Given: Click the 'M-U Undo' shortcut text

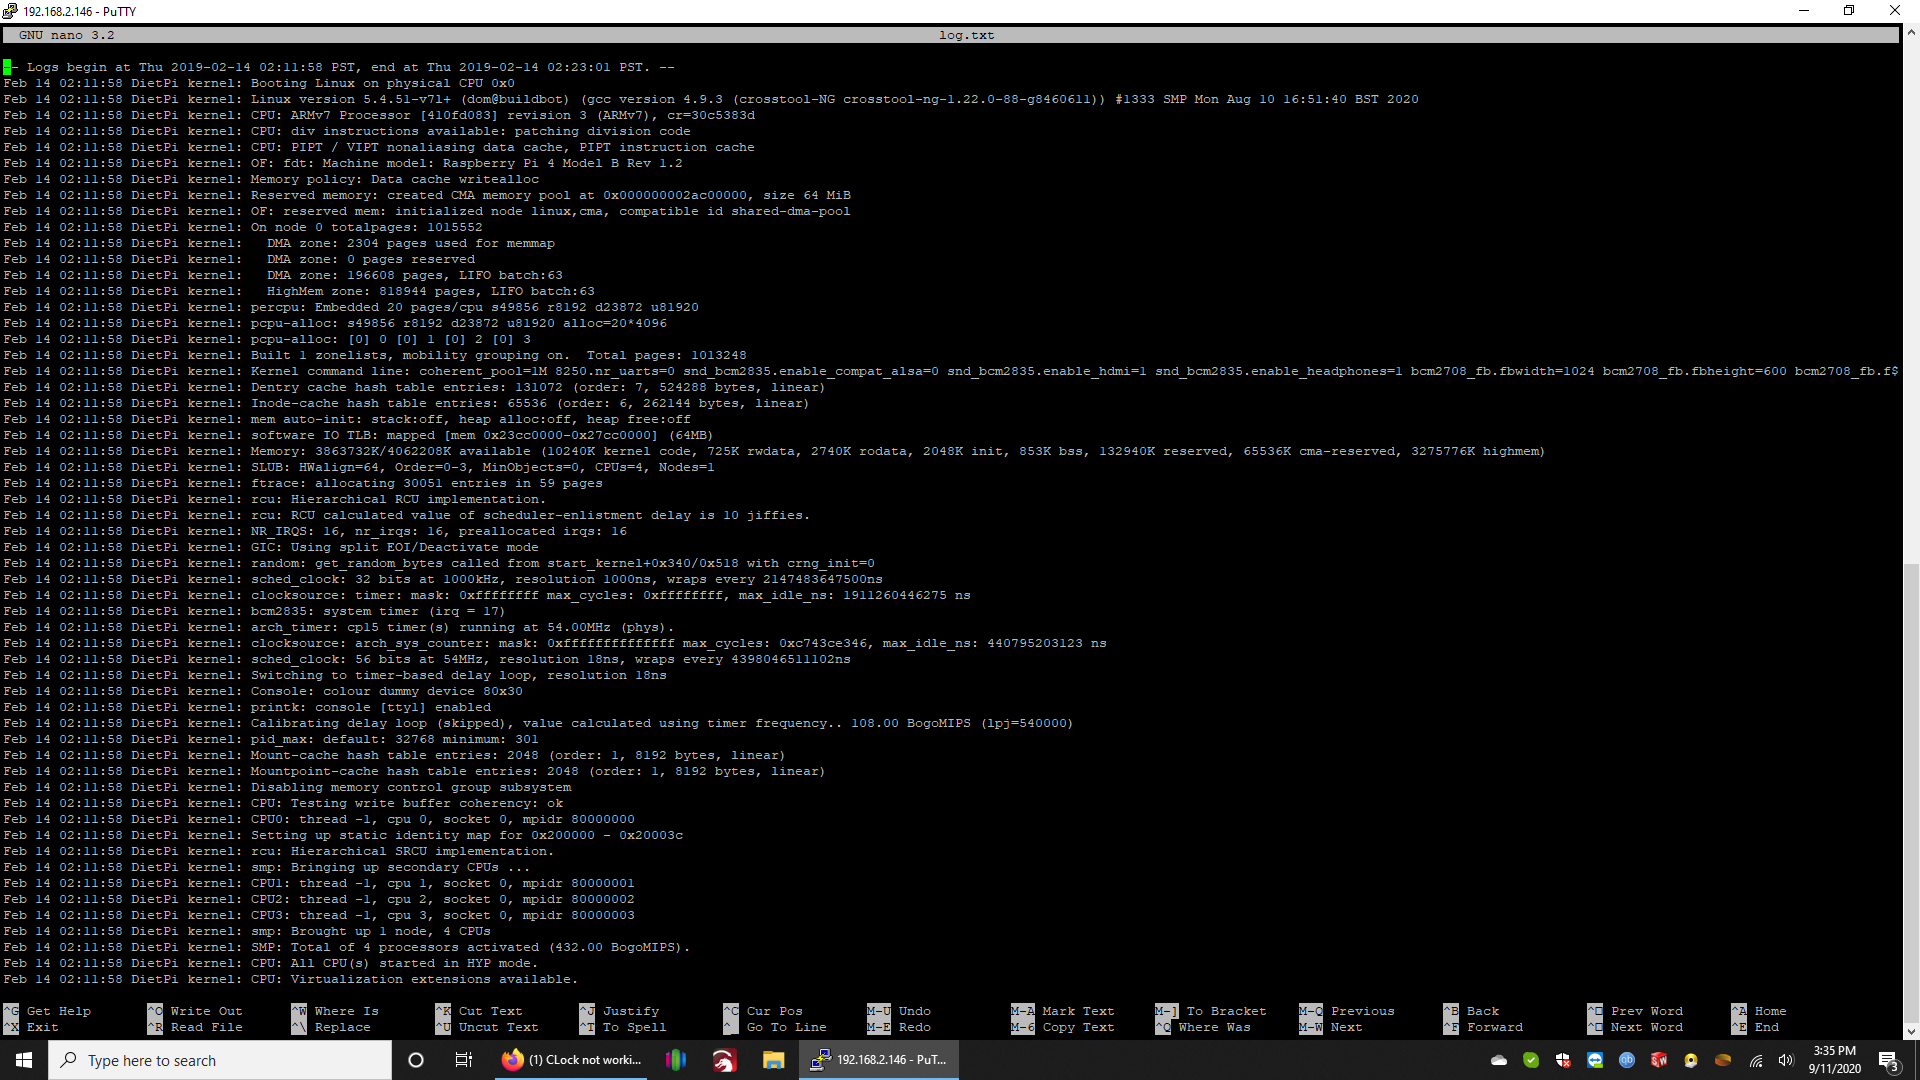Looking at the screenshot, I should (899, 1011).
